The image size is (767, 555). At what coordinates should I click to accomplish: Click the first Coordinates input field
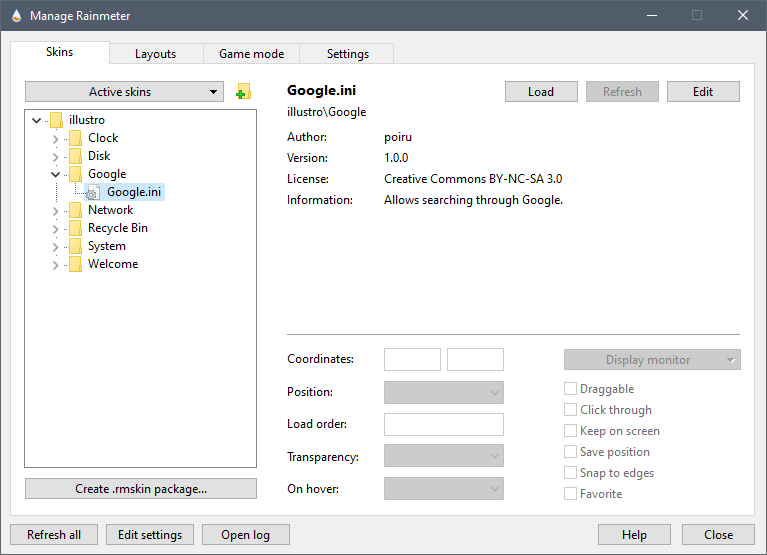pyautogui.click(x=412, y=359)
